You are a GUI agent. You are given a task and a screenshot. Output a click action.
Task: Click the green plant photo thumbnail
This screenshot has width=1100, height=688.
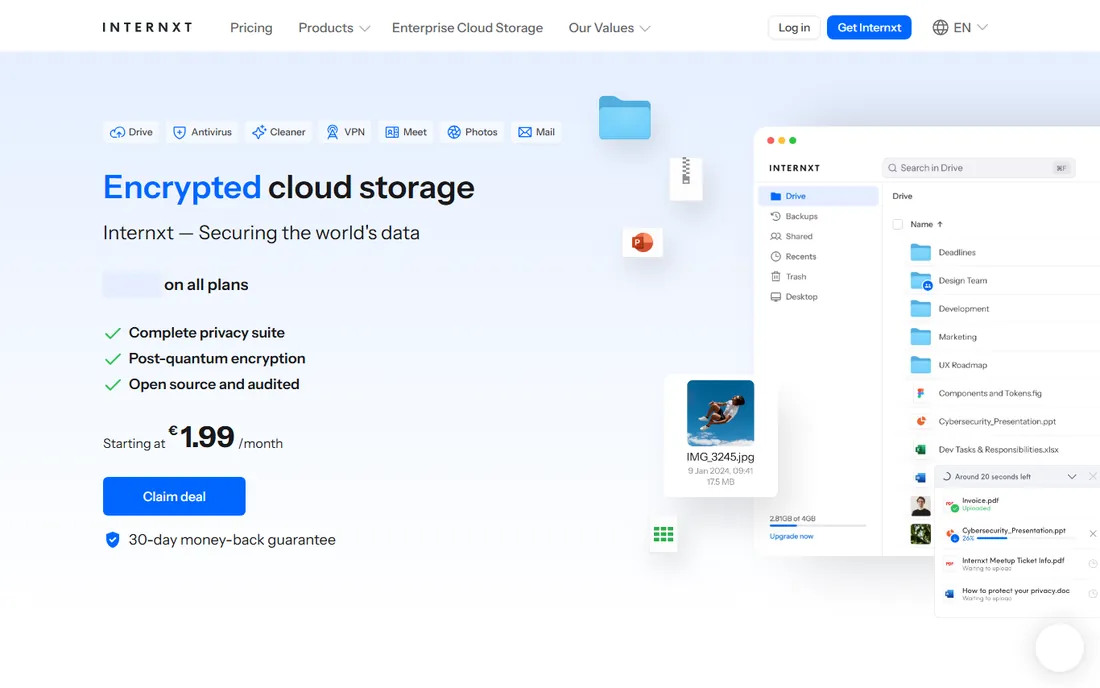[x=920, y=534]
